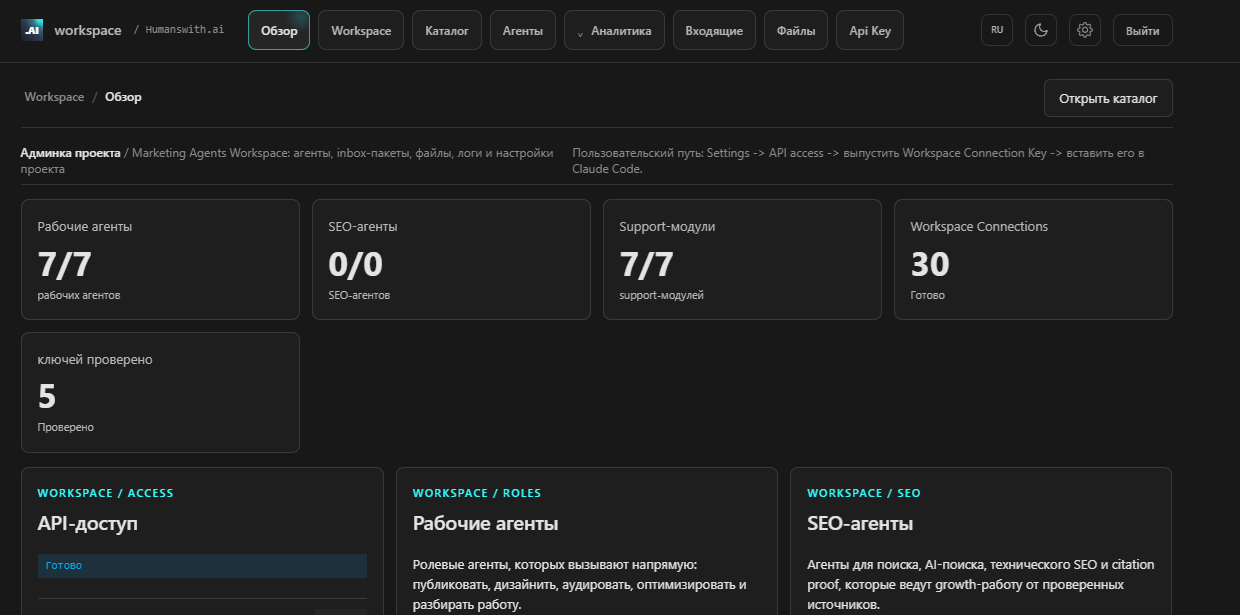Viewport: 1240px width, 615px height.
Task: Switch language with the RU button
Action: click(997, 30)
